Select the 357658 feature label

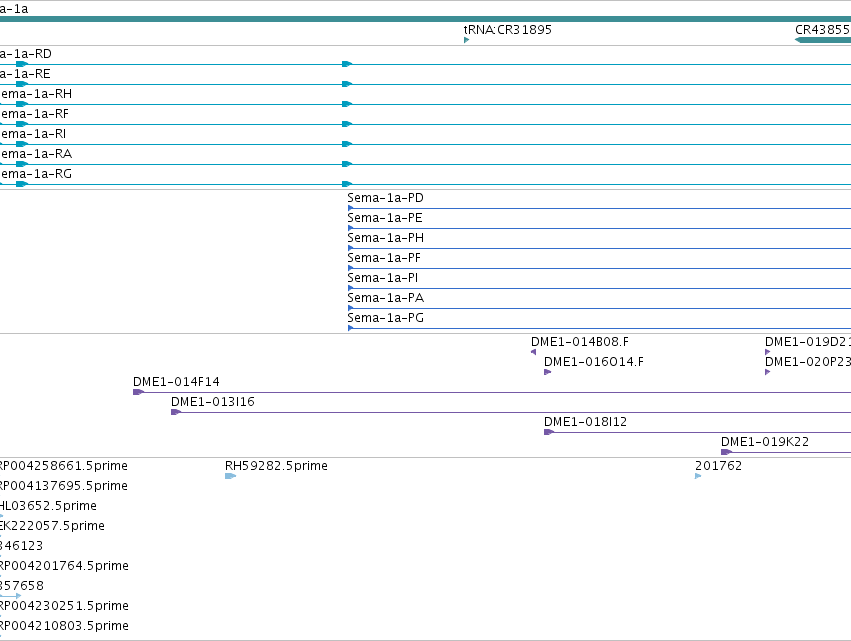(x=22, y=587)
